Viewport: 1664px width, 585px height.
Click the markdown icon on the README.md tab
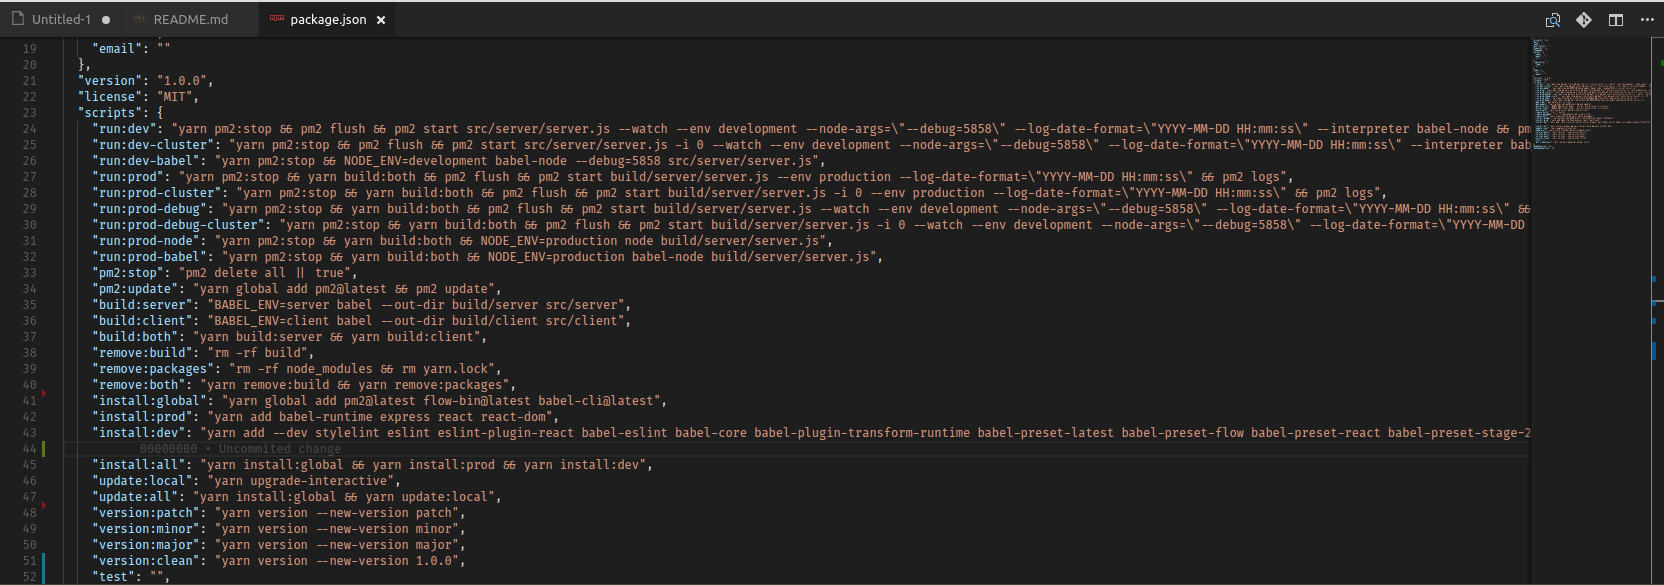pyautogui.click(x=140, y=19)
